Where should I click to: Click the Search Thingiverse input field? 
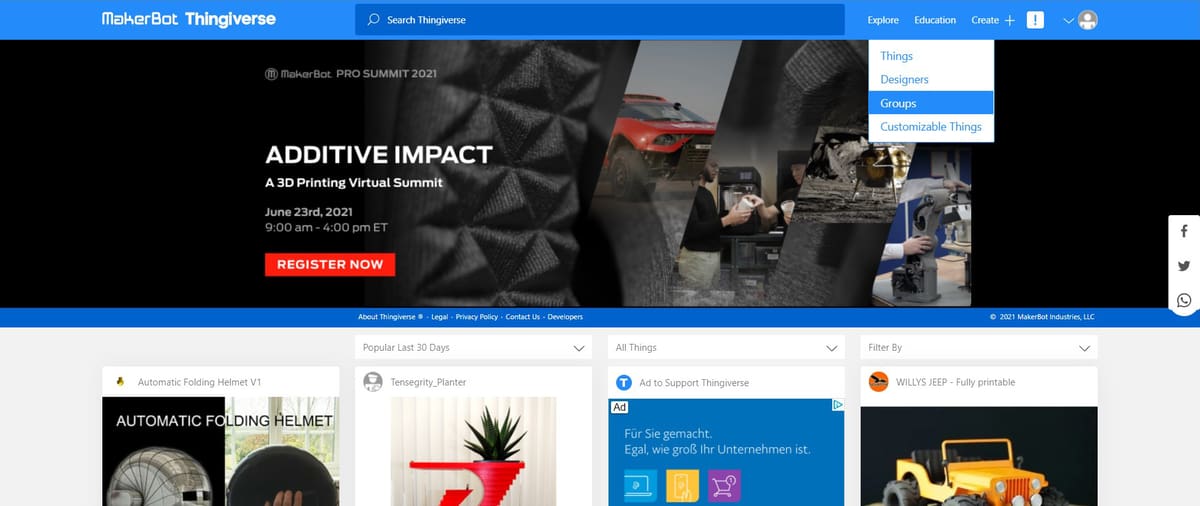(x=600, y=19)
